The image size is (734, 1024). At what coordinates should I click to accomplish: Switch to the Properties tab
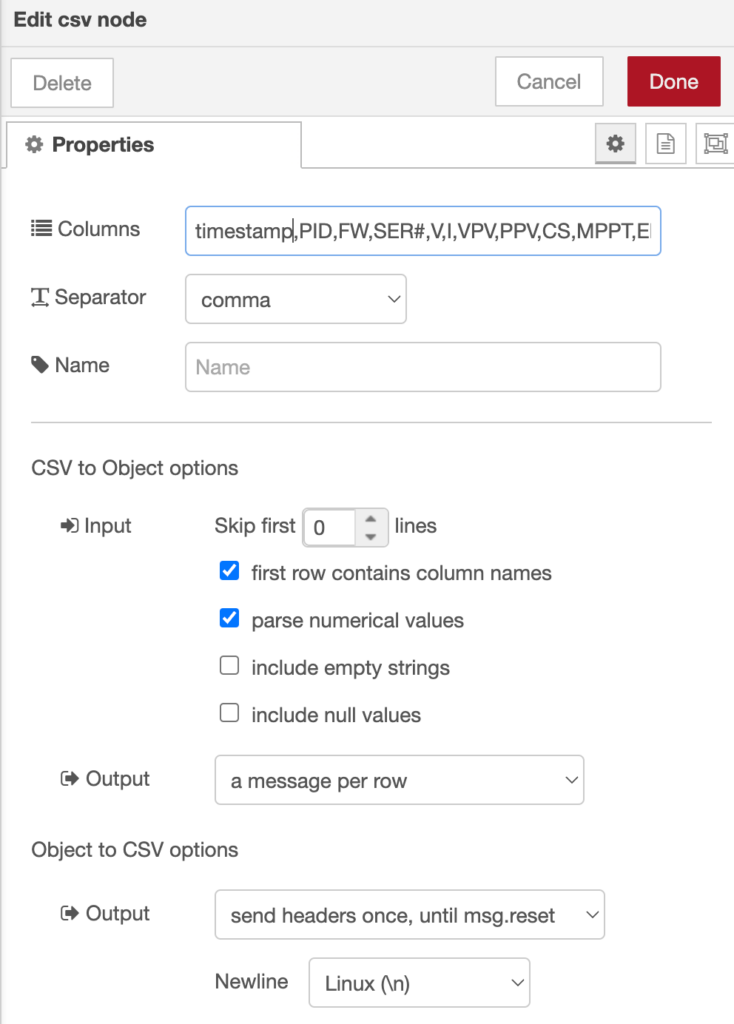(x=100, y=145)
